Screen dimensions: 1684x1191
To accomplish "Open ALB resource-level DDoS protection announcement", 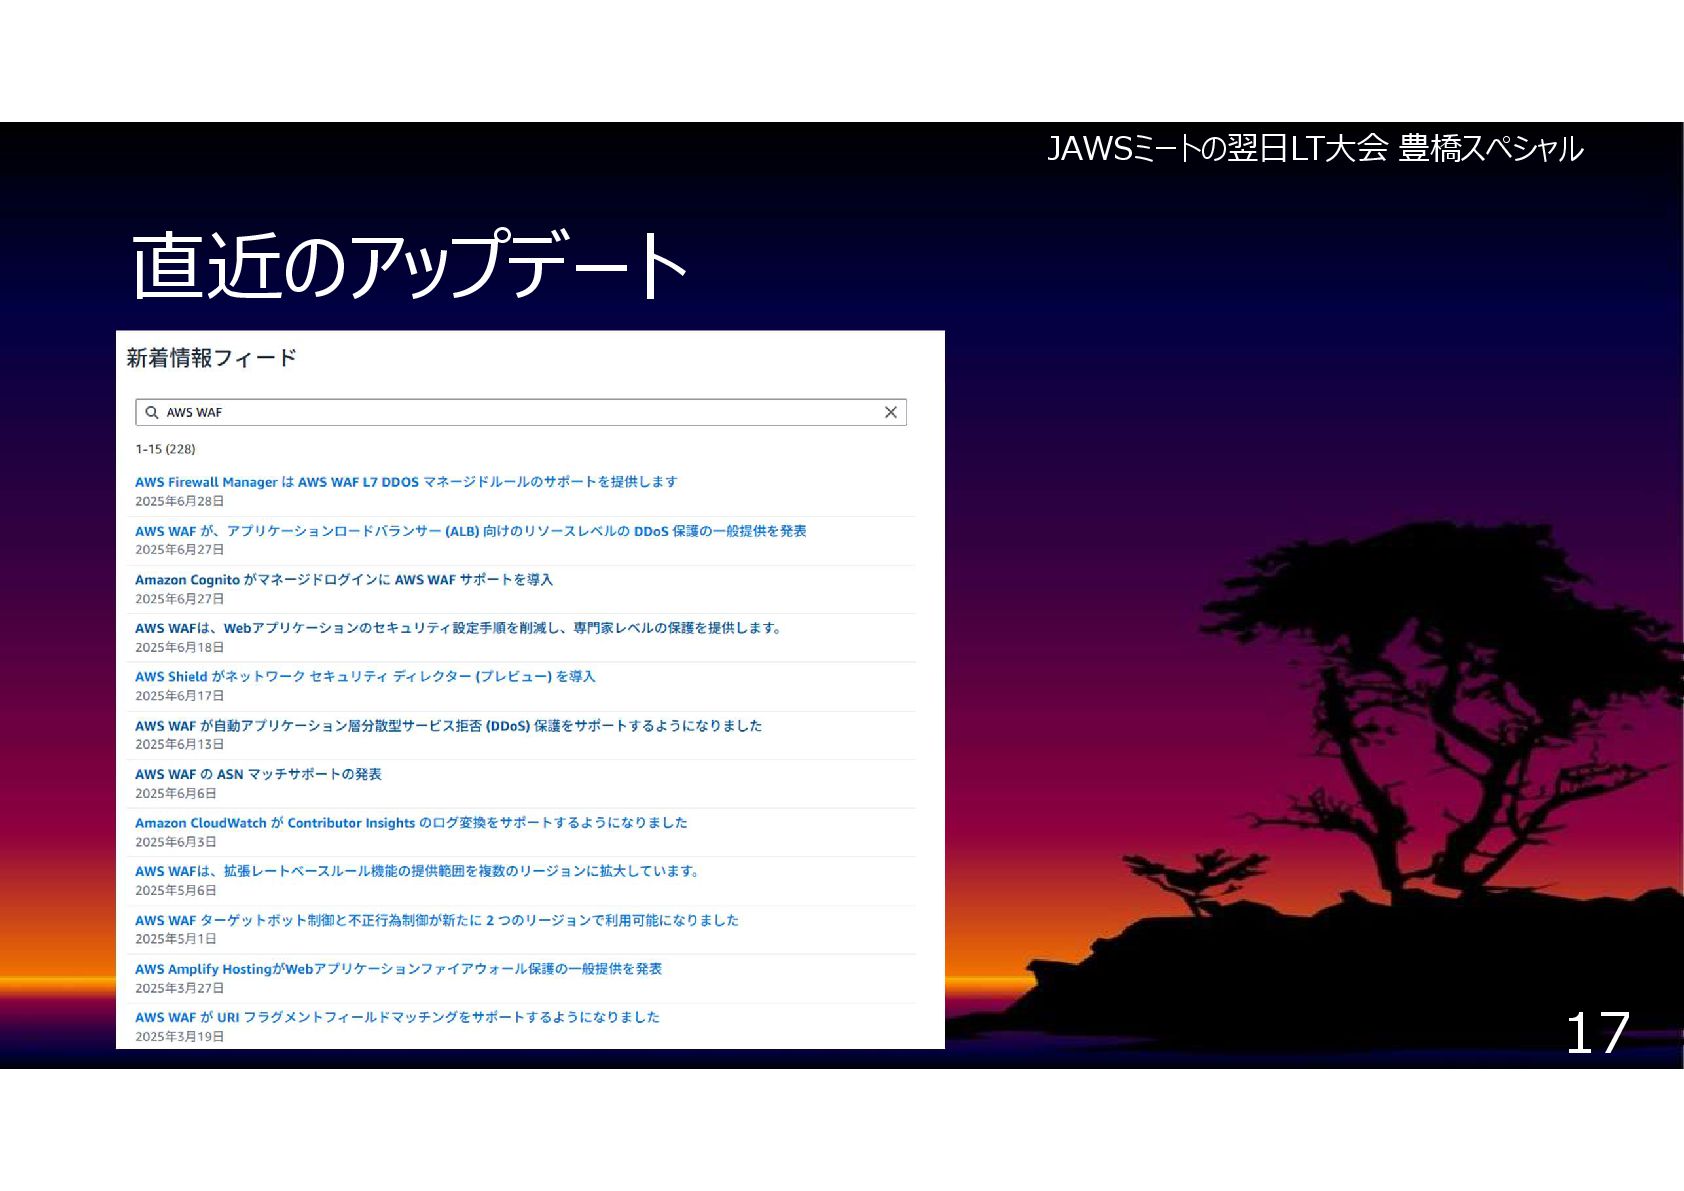I will pos(470,531).
